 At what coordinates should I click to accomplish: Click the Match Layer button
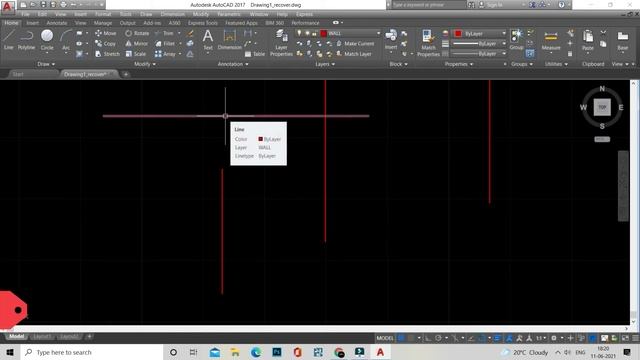354,54
